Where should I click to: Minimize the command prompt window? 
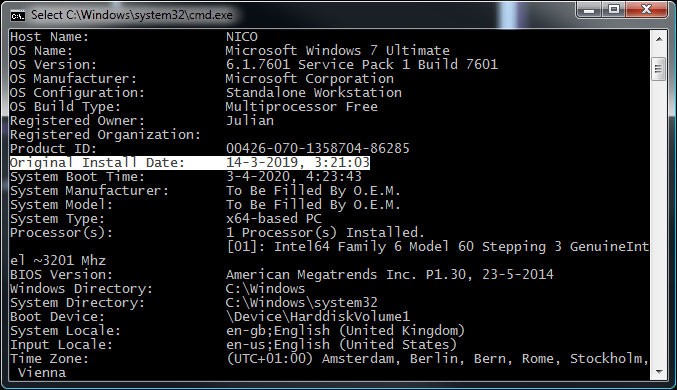pos(589,10)
